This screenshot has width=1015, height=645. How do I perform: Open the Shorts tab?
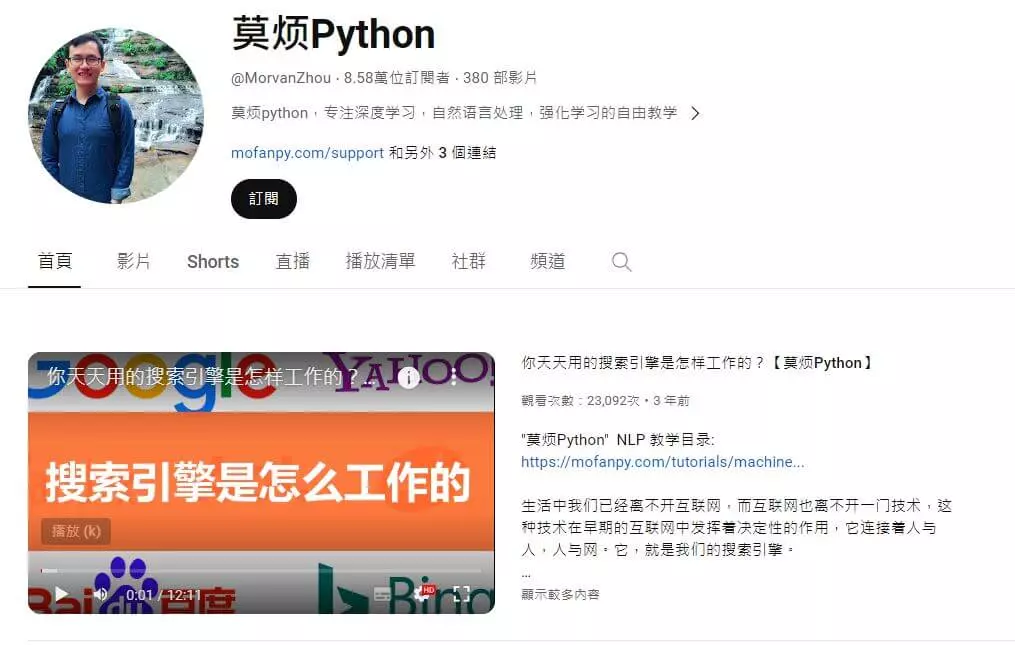(x=213, y=262)
